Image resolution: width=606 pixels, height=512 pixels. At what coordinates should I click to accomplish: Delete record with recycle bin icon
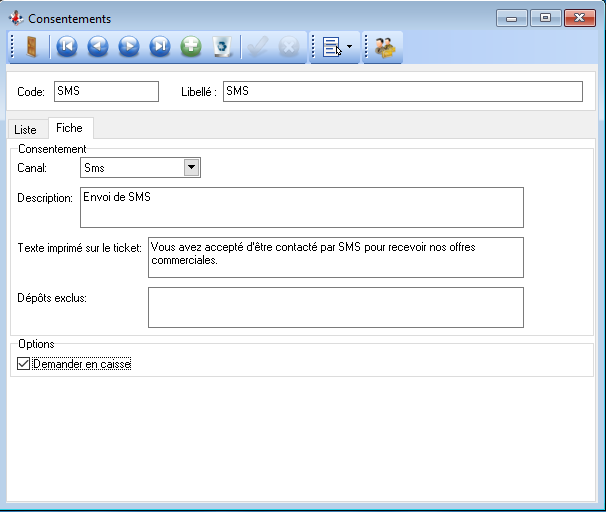click(222, 47)
